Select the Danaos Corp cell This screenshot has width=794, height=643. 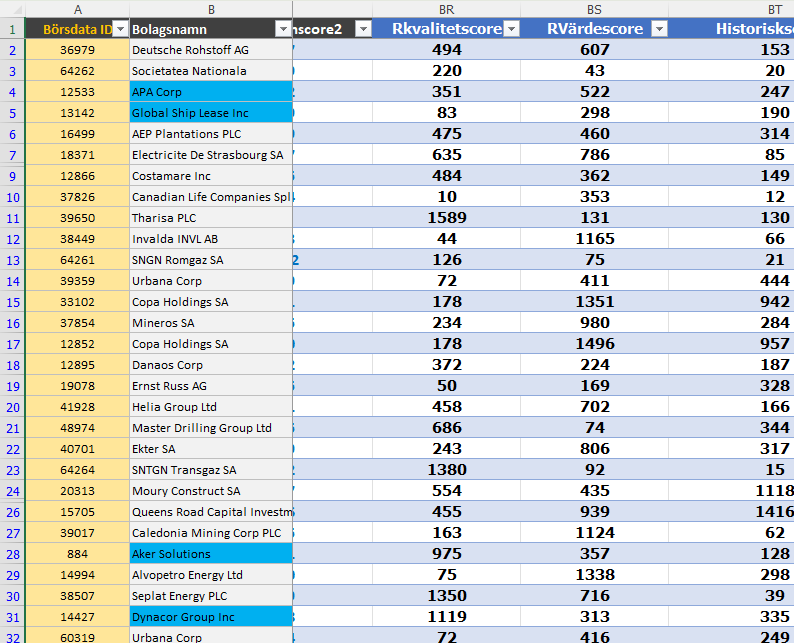tap(211, 365)
